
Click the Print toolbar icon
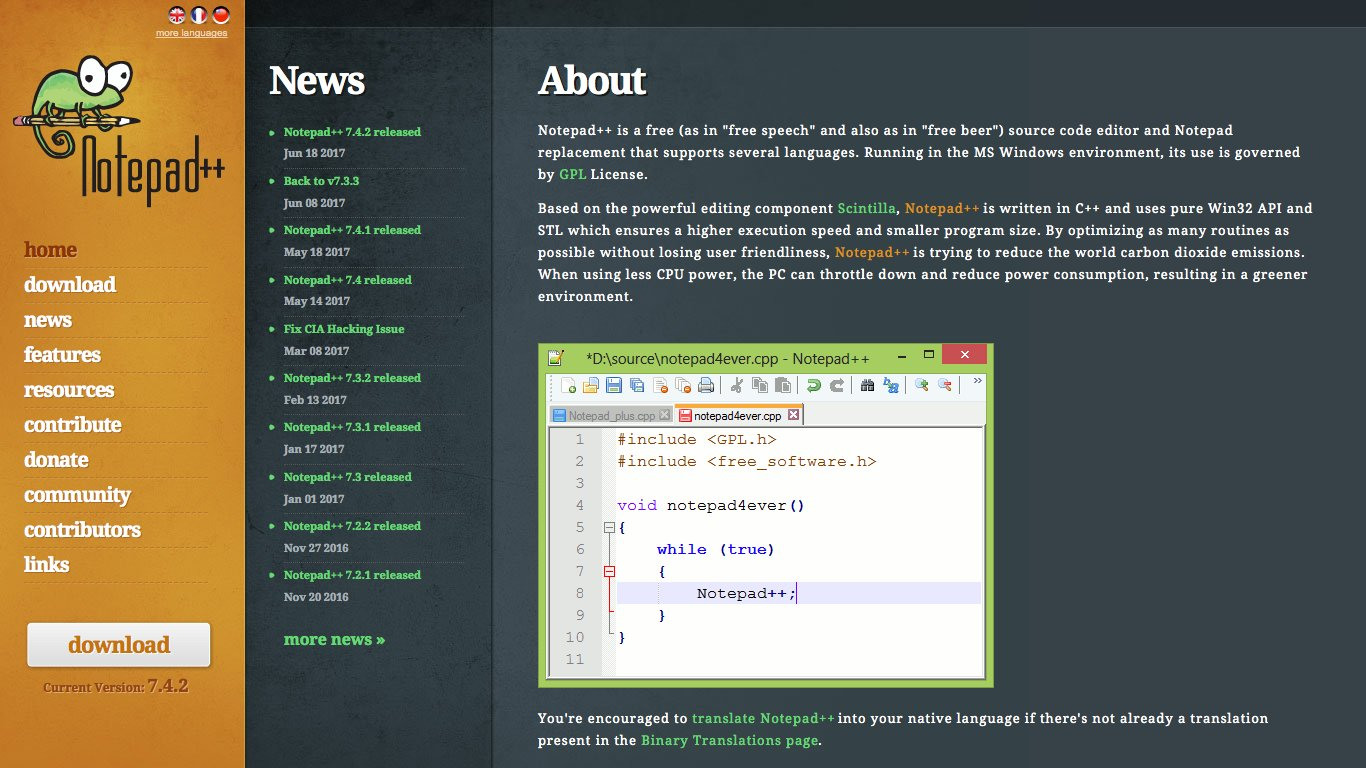pyautogui.click(x=706, y=385)
